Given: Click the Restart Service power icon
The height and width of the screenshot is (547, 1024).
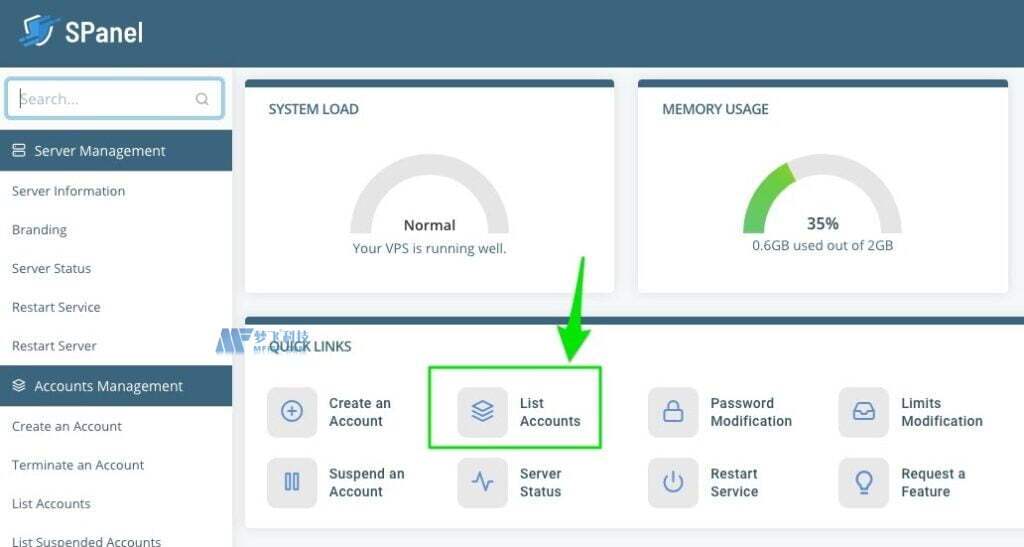Looking at the screenshot, I should pos(673,482).
